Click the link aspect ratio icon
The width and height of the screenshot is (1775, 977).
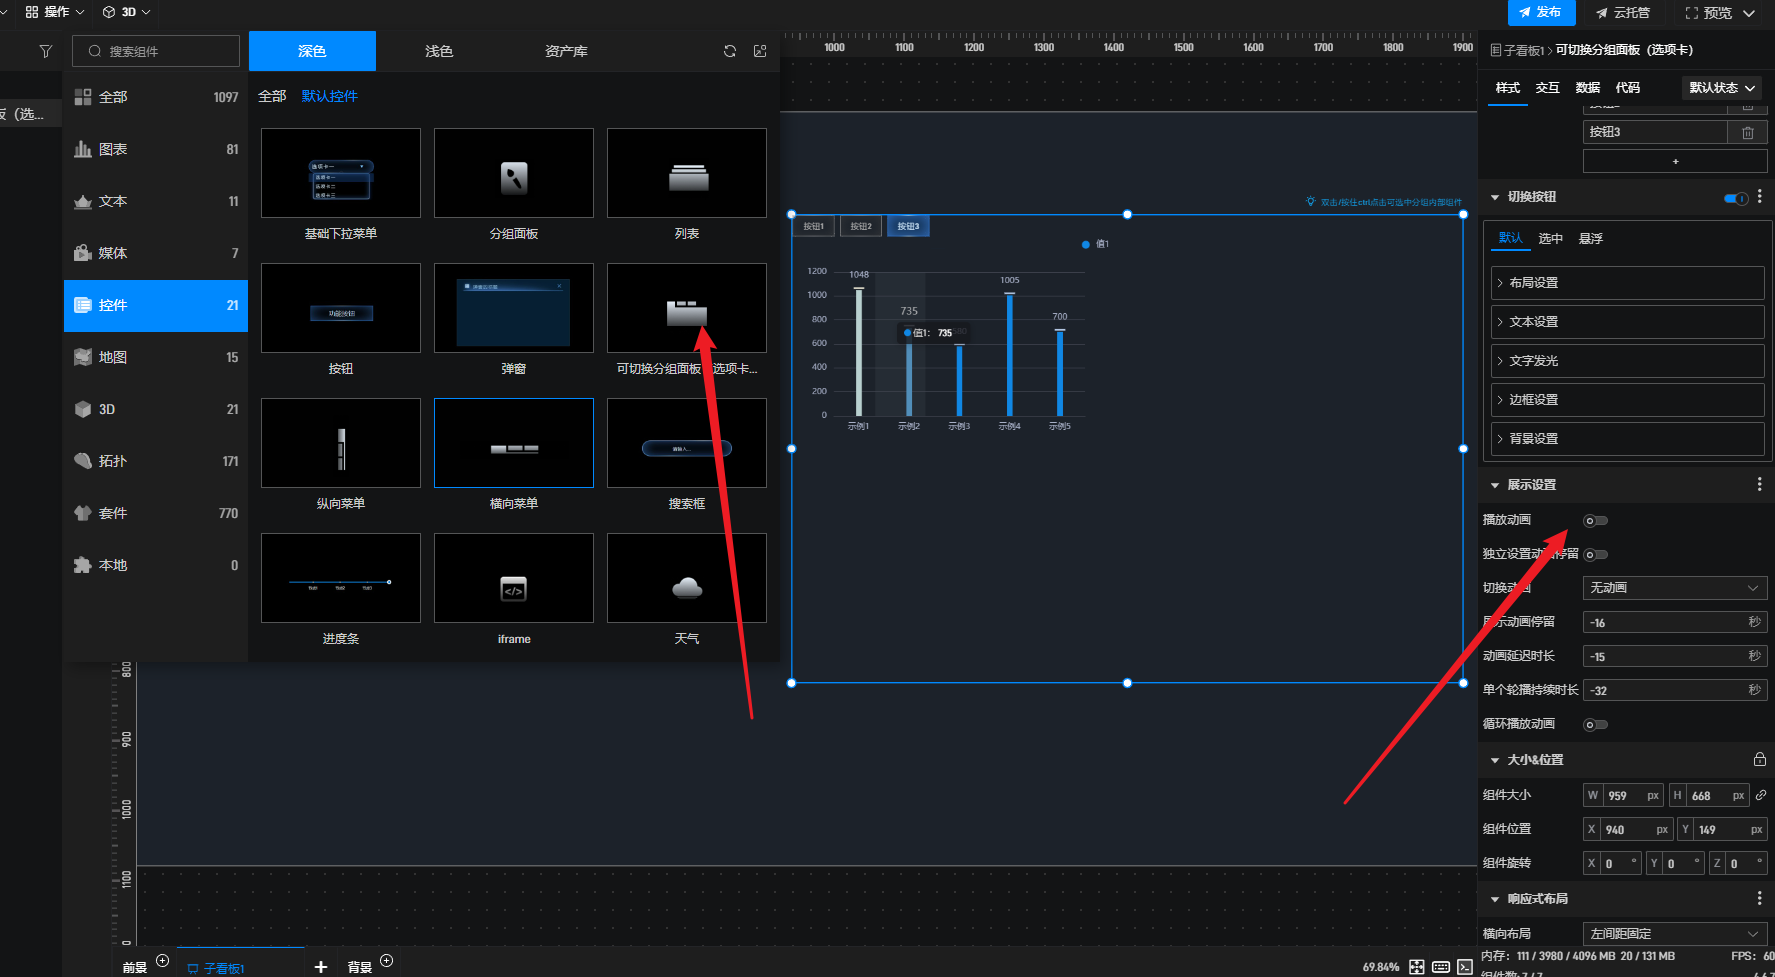[x=1761, y=796]
